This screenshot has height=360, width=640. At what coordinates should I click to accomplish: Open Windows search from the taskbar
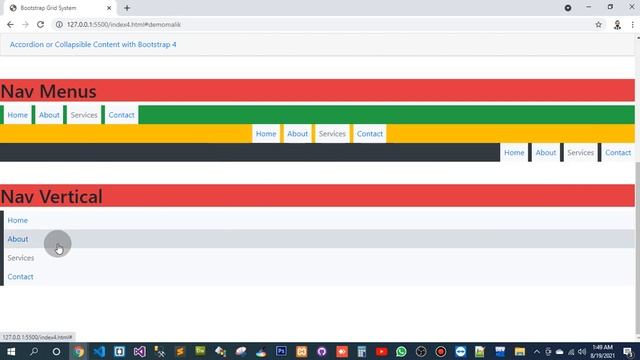coord(34,351)
